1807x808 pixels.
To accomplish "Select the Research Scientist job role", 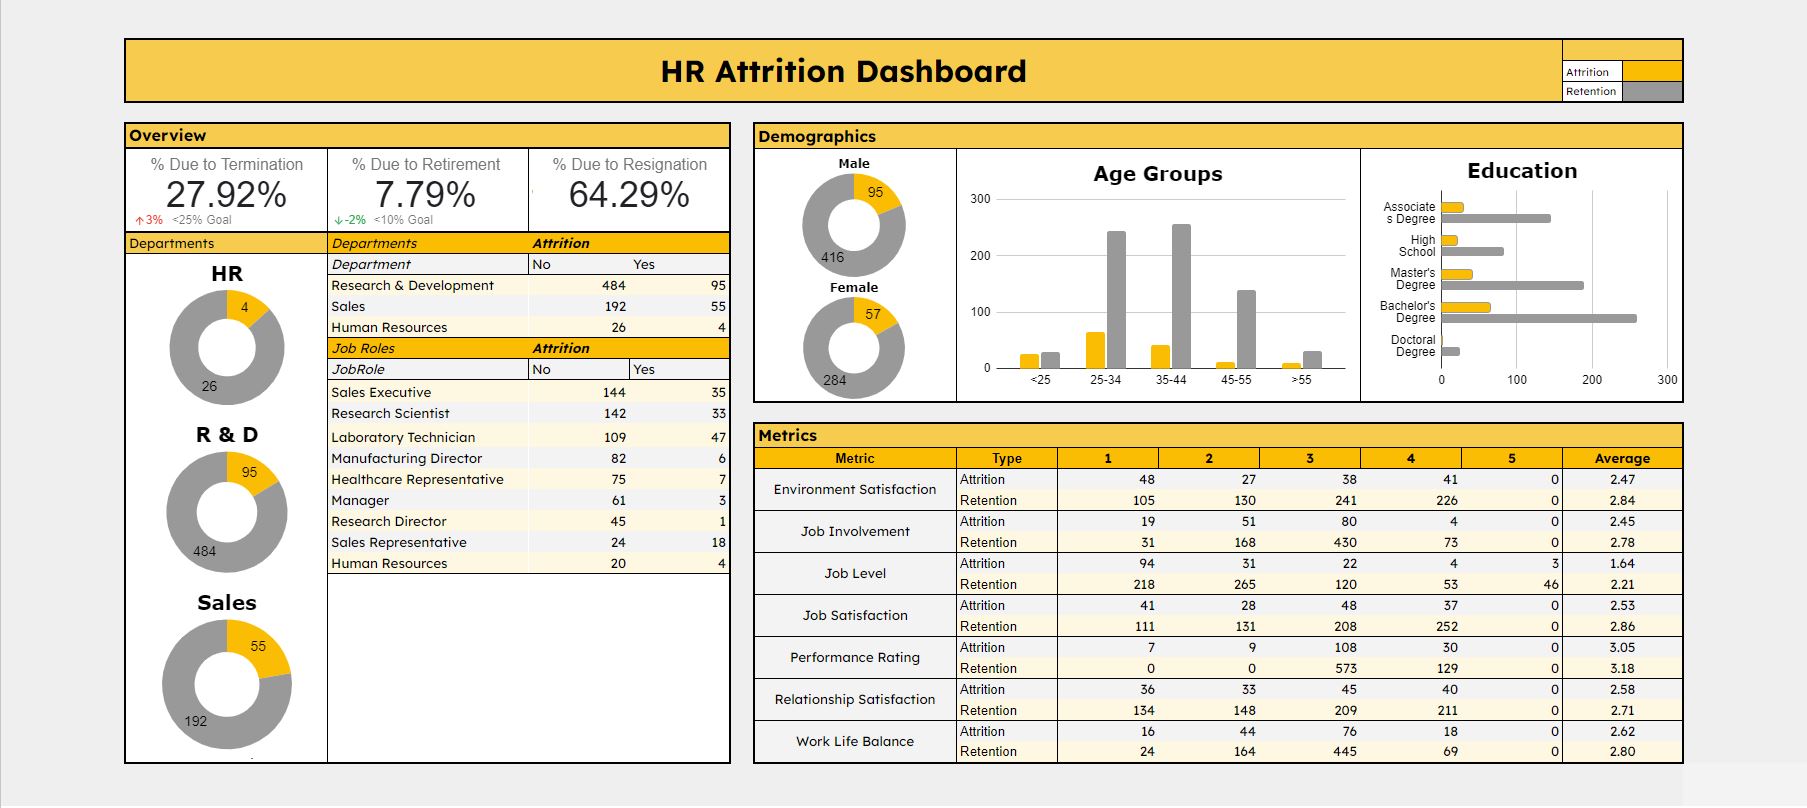I will point(390,413).
